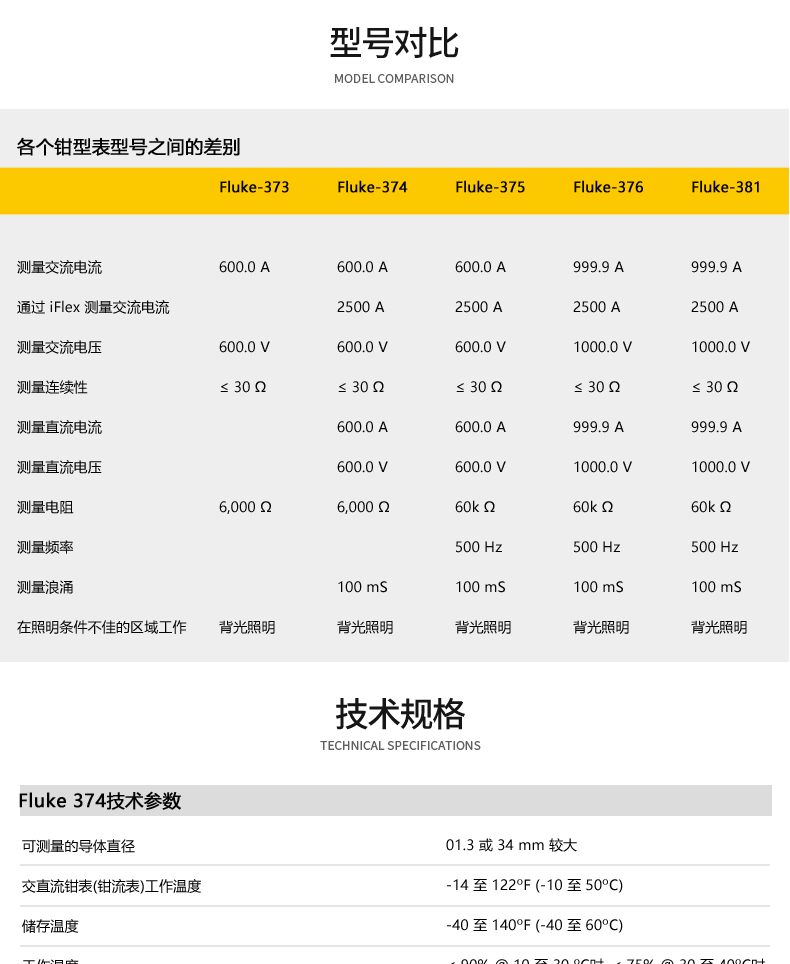
Task: Select the 测量连续性 row label
Action: (52, 387)
